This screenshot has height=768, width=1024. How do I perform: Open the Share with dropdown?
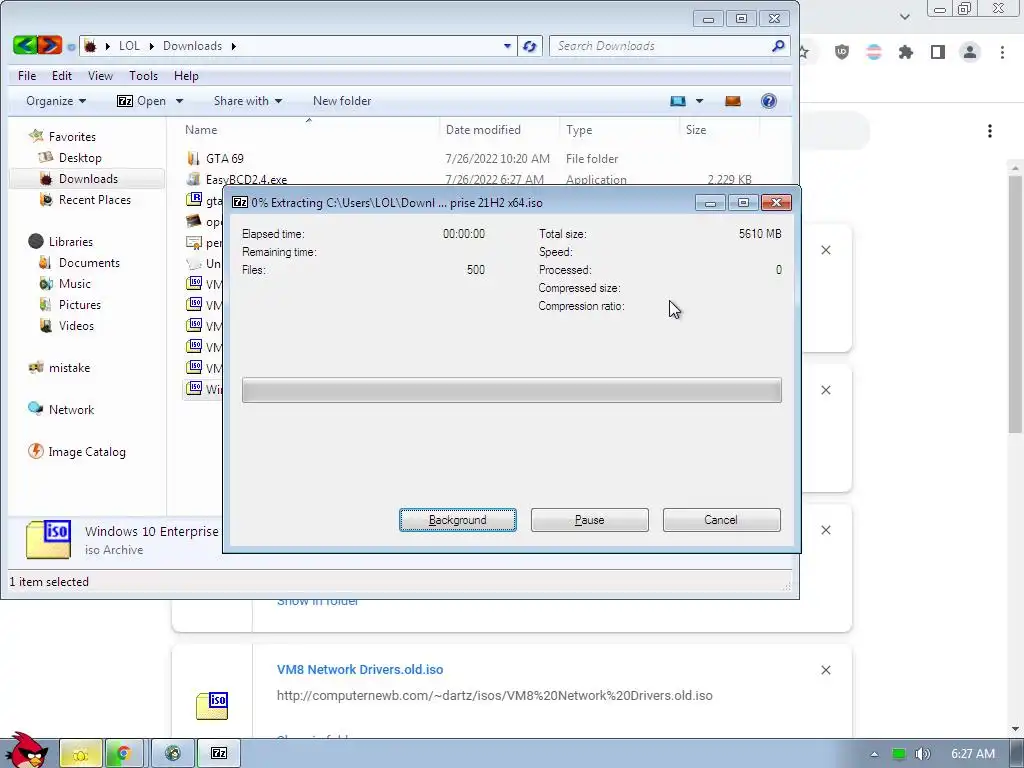[x=248, y=101]
